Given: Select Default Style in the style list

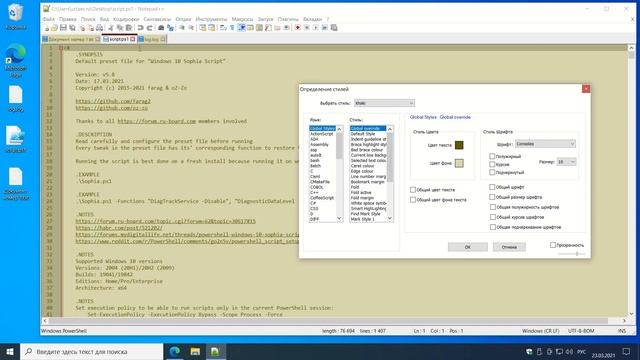Looking at the screenshot, I should point(362,134).
